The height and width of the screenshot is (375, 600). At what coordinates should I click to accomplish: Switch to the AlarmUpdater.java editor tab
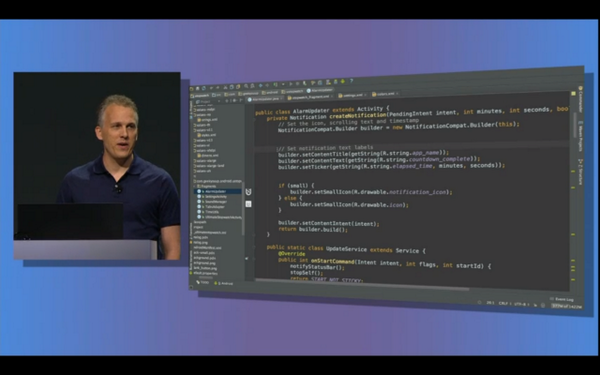266,99
